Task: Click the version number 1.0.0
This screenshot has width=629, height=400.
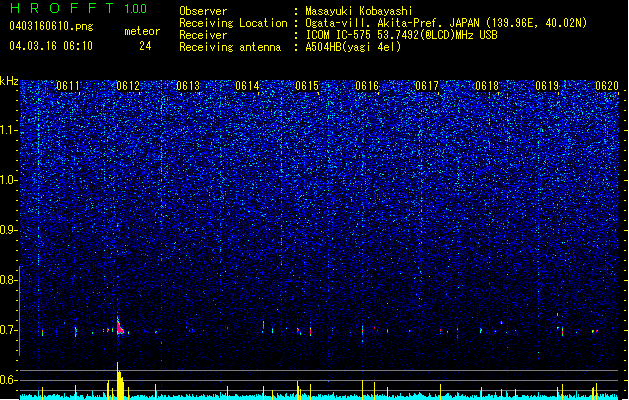Action: click(x=135, y=9)
